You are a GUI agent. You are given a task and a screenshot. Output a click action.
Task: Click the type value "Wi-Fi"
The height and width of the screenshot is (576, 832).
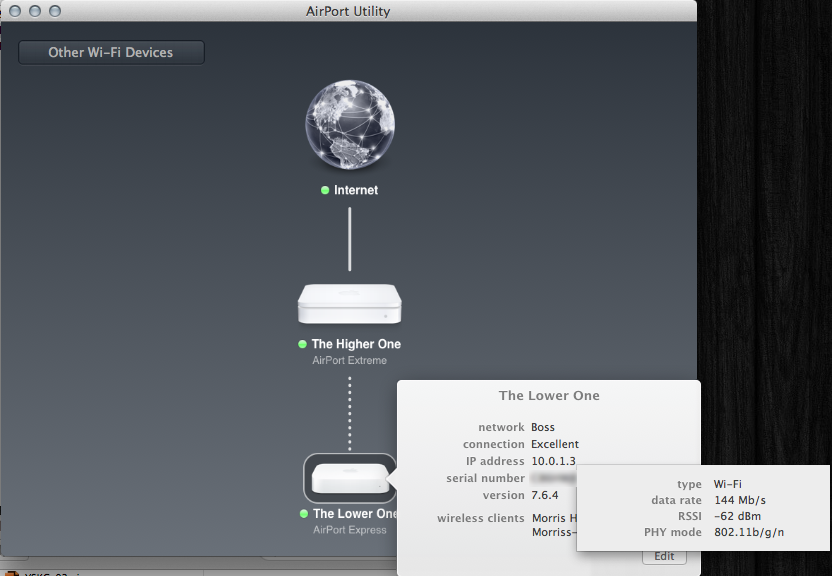(727, 484)
